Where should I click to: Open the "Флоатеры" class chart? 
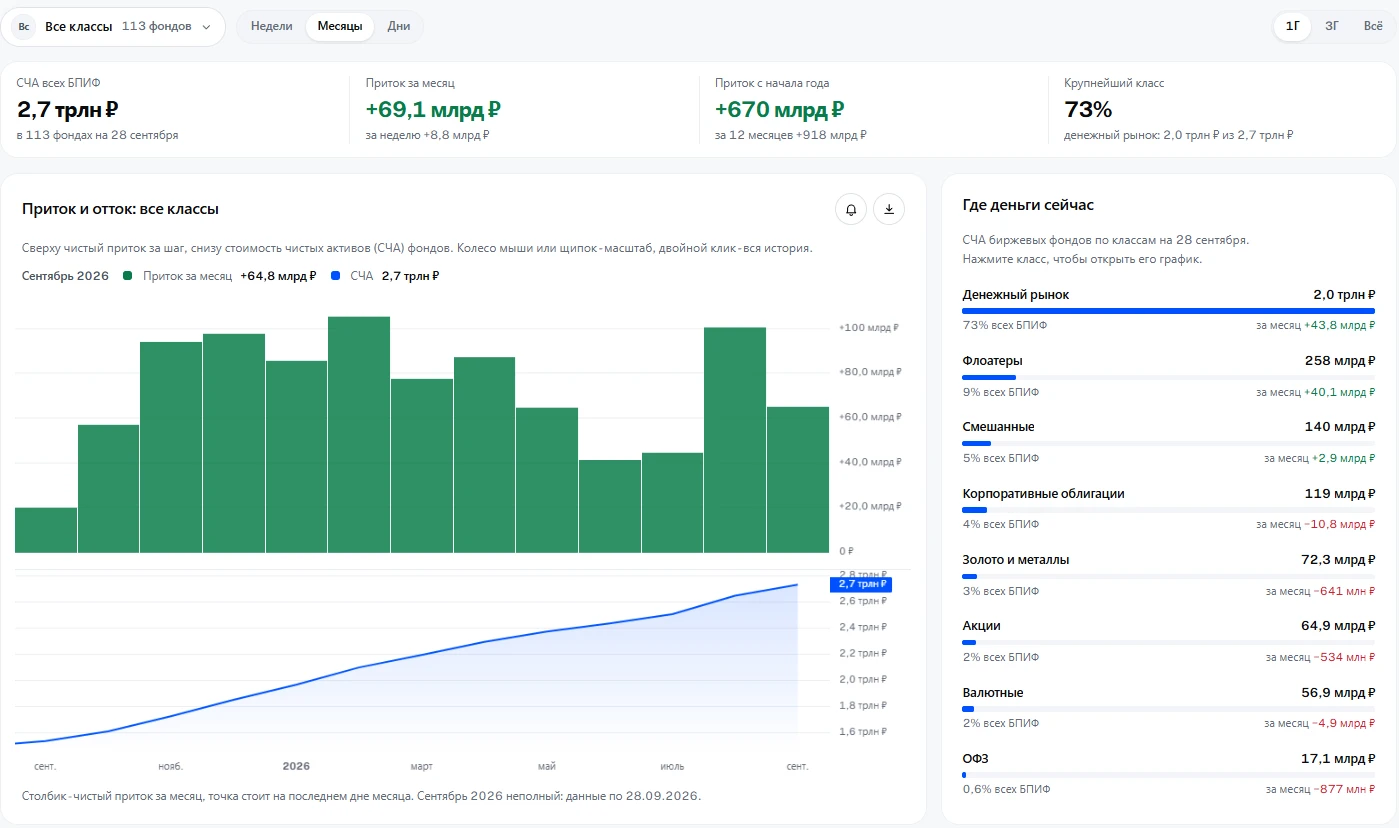pyautogui.click(x=1168, y=376)
